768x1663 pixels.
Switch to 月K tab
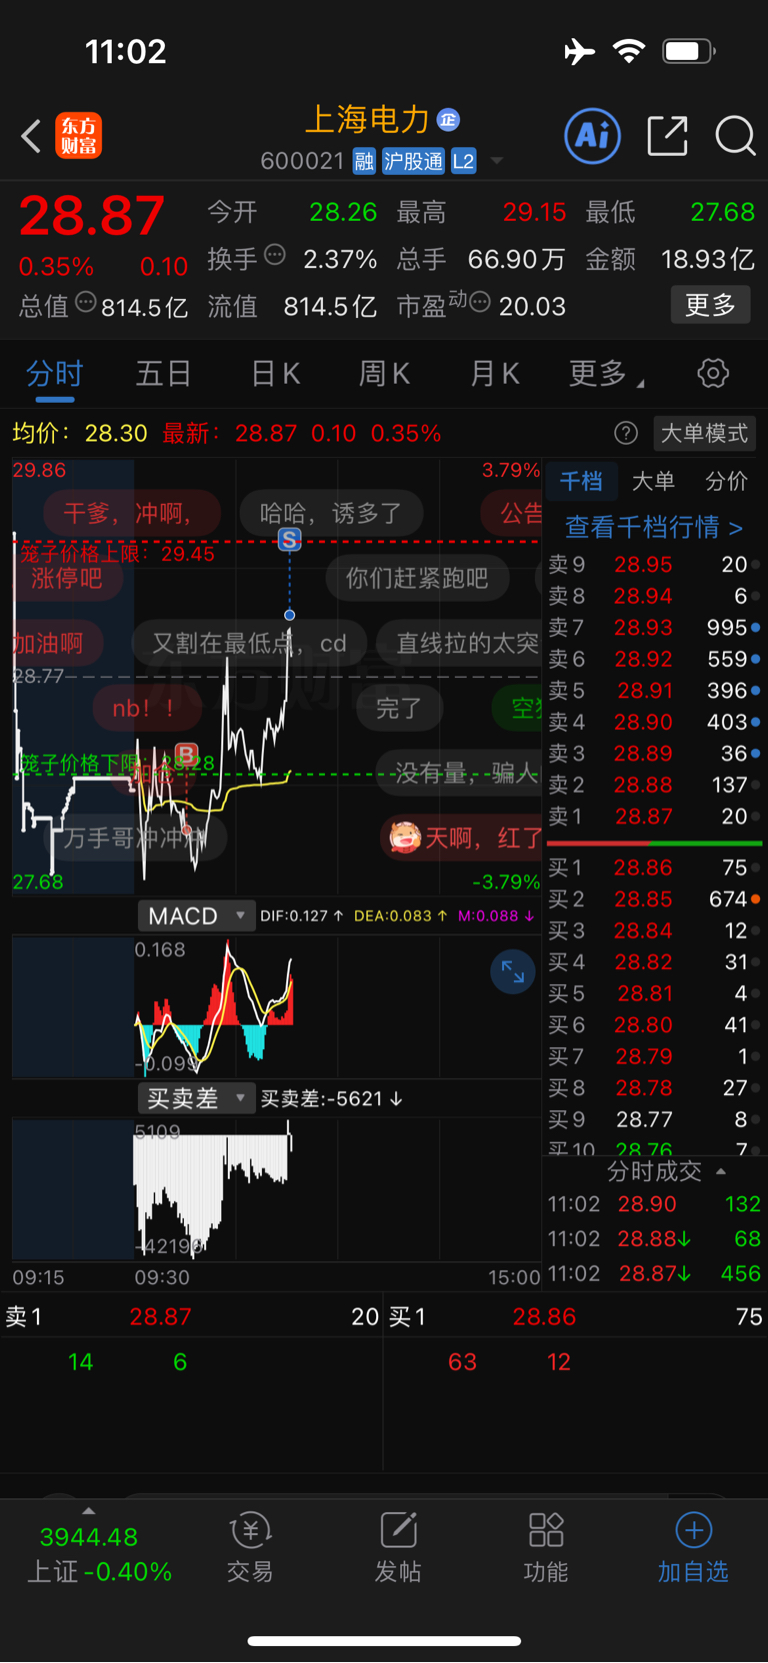point(494,374)
